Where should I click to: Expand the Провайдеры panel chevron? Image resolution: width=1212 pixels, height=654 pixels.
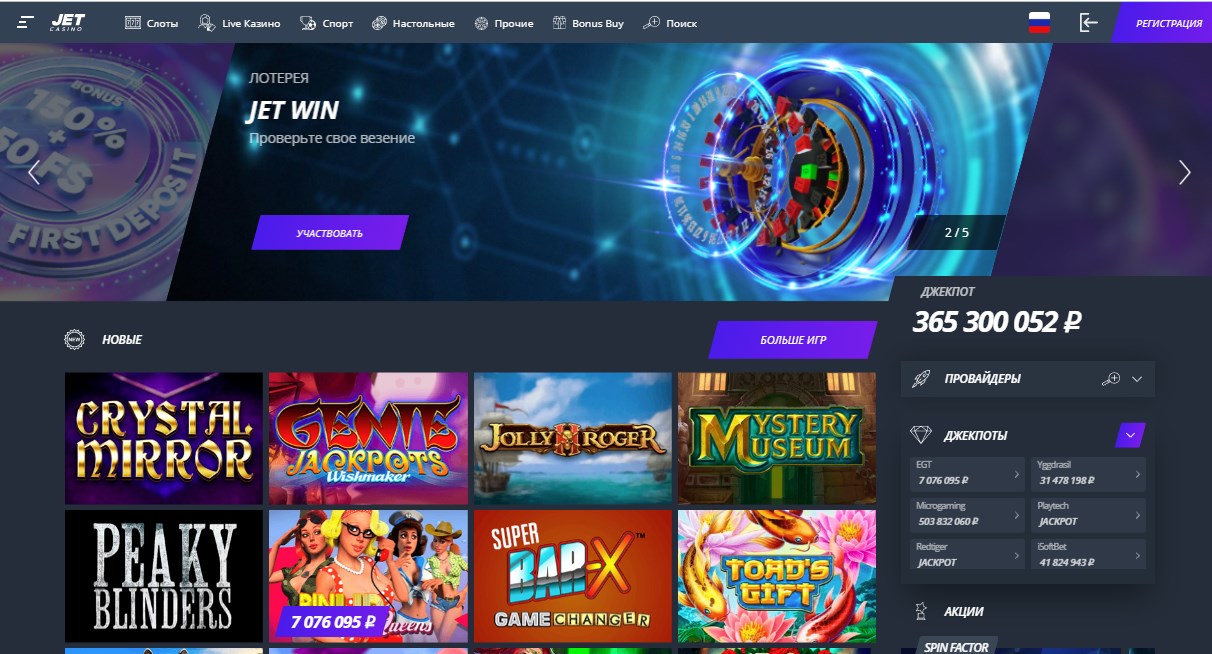pos(1137,379)
